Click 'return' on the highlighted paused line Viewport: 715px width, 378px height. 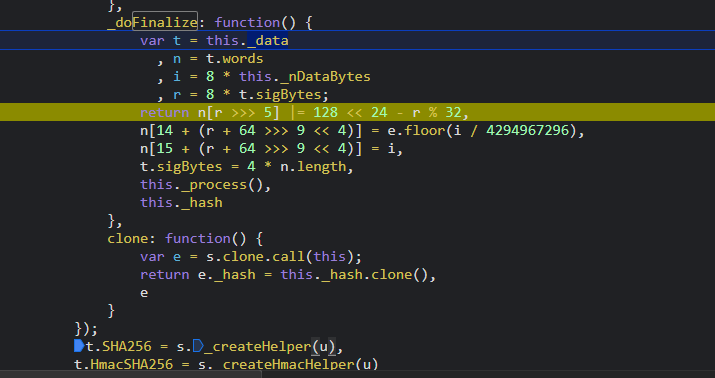click(x=165, y=113)
